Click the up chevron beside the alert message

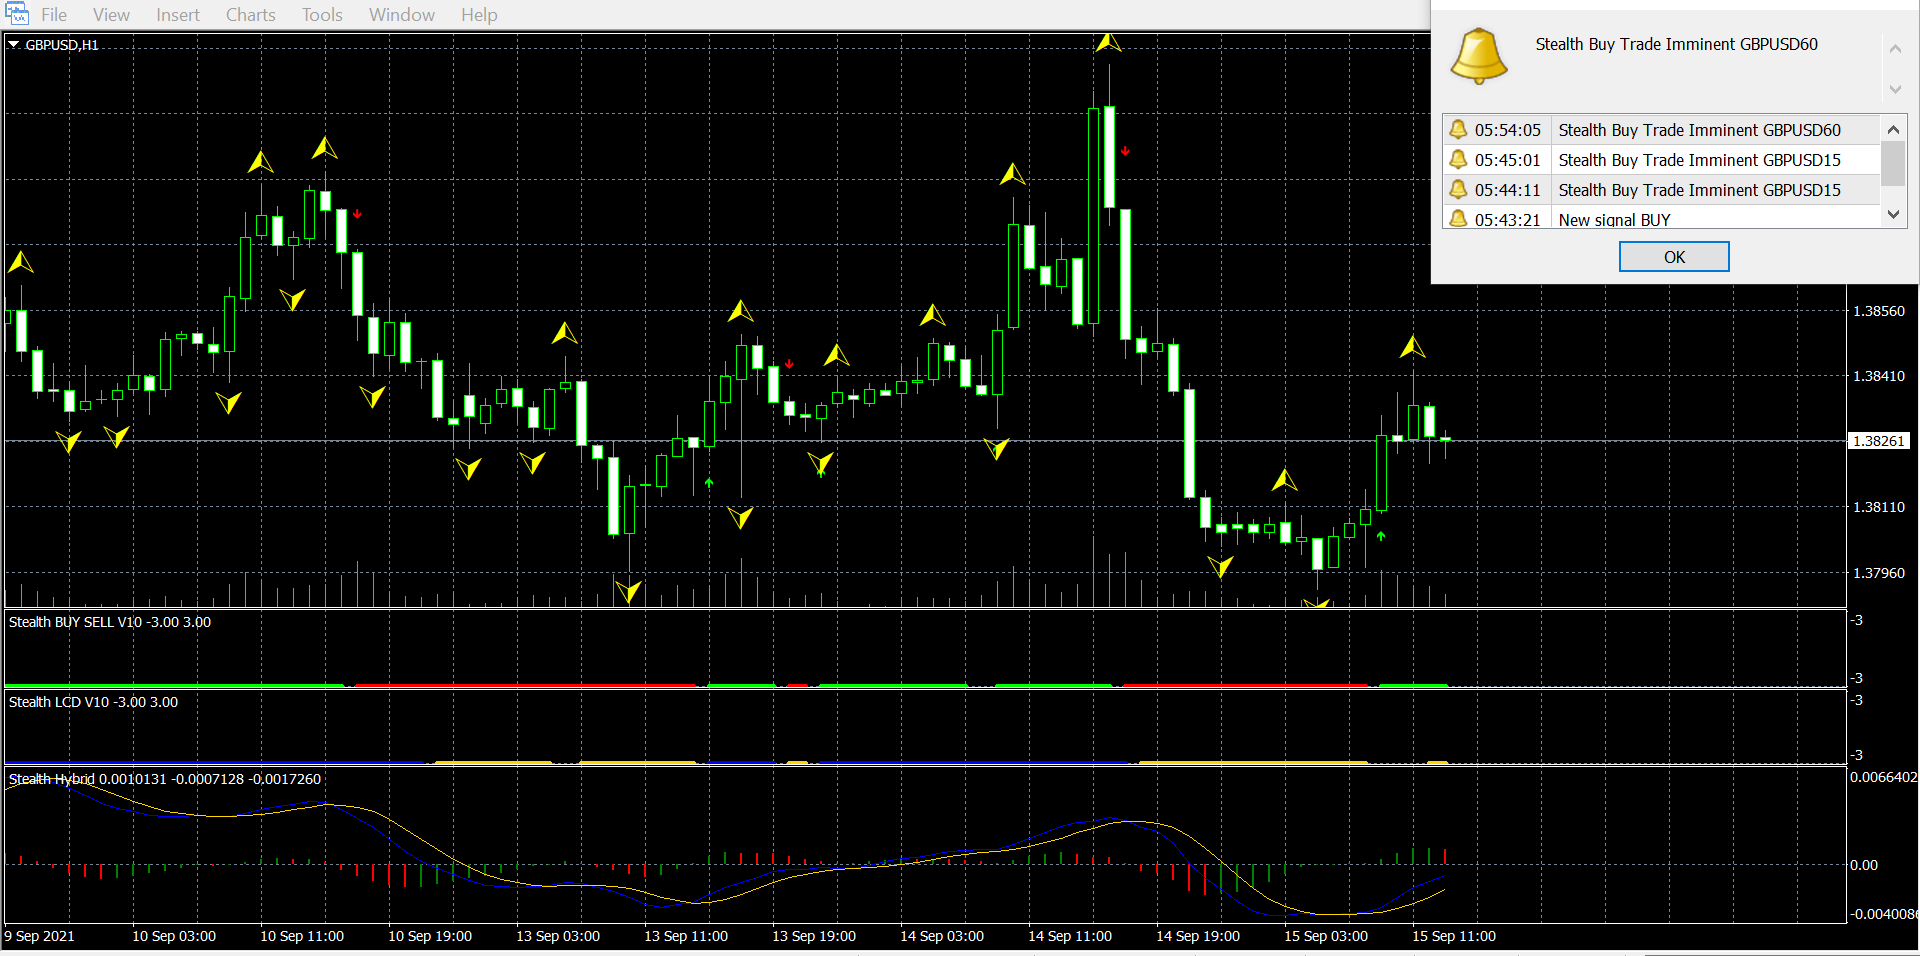[x=1894, y=49]
